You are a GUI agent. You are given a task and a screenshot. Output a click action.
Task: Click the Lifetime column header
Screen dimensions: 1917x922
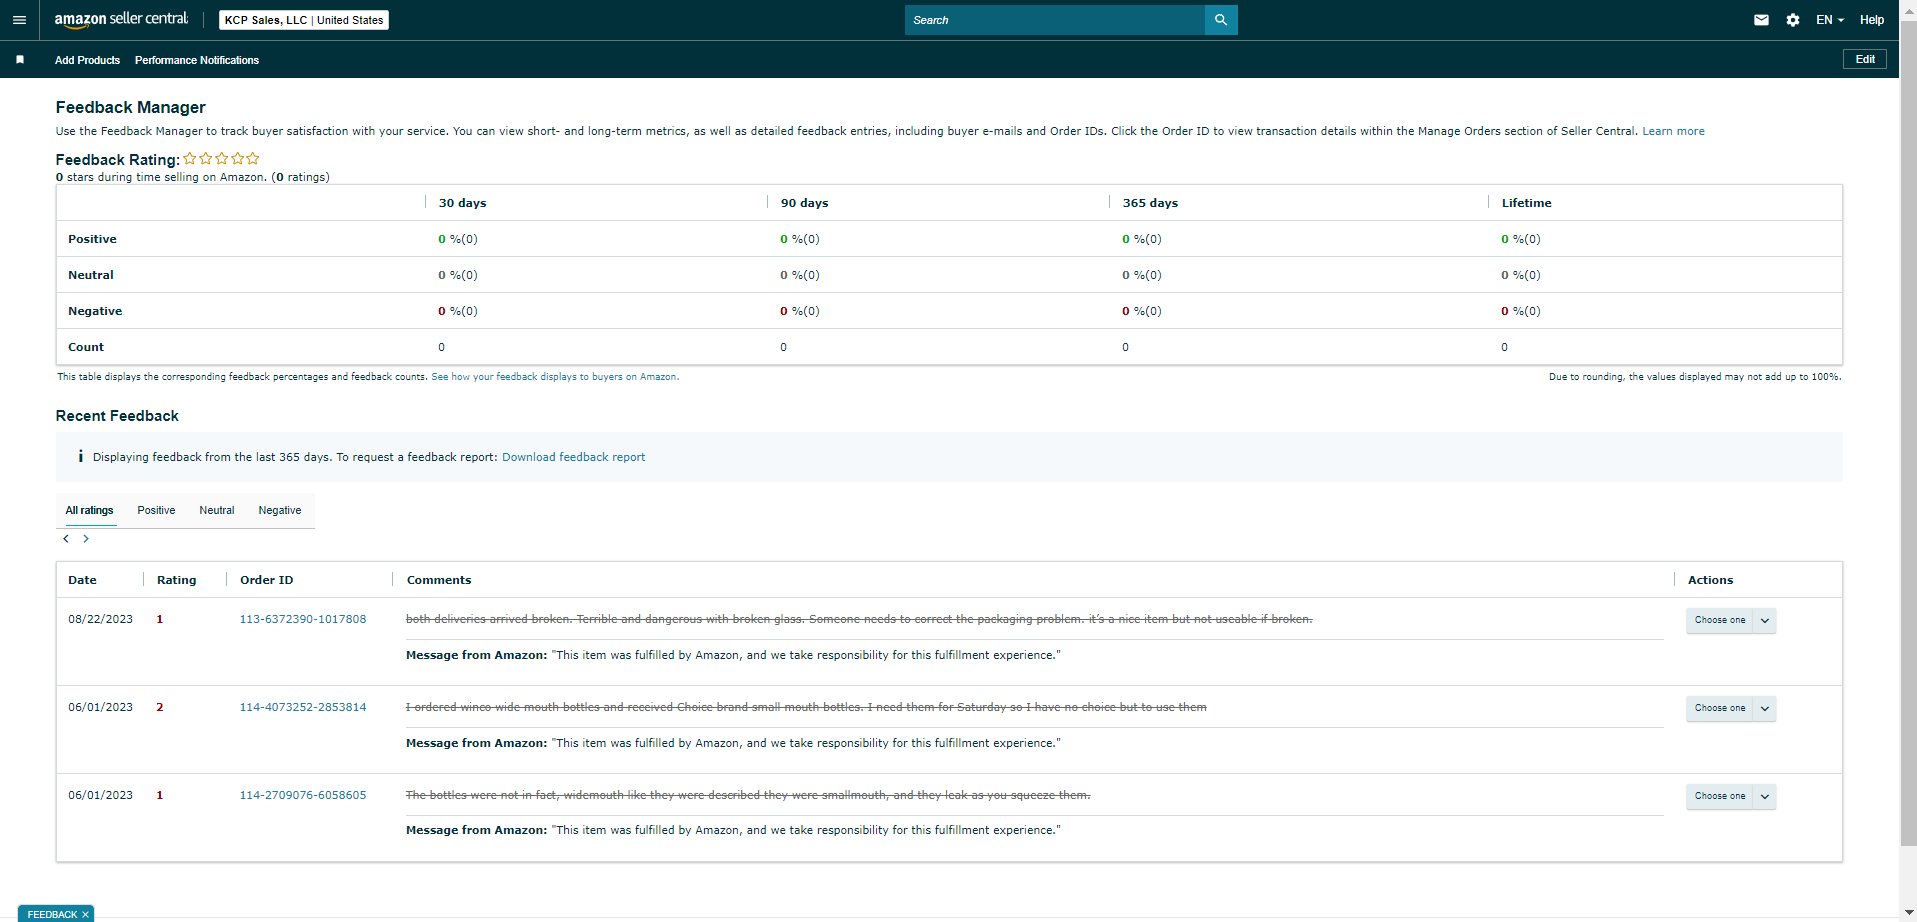coord(1526,203)
